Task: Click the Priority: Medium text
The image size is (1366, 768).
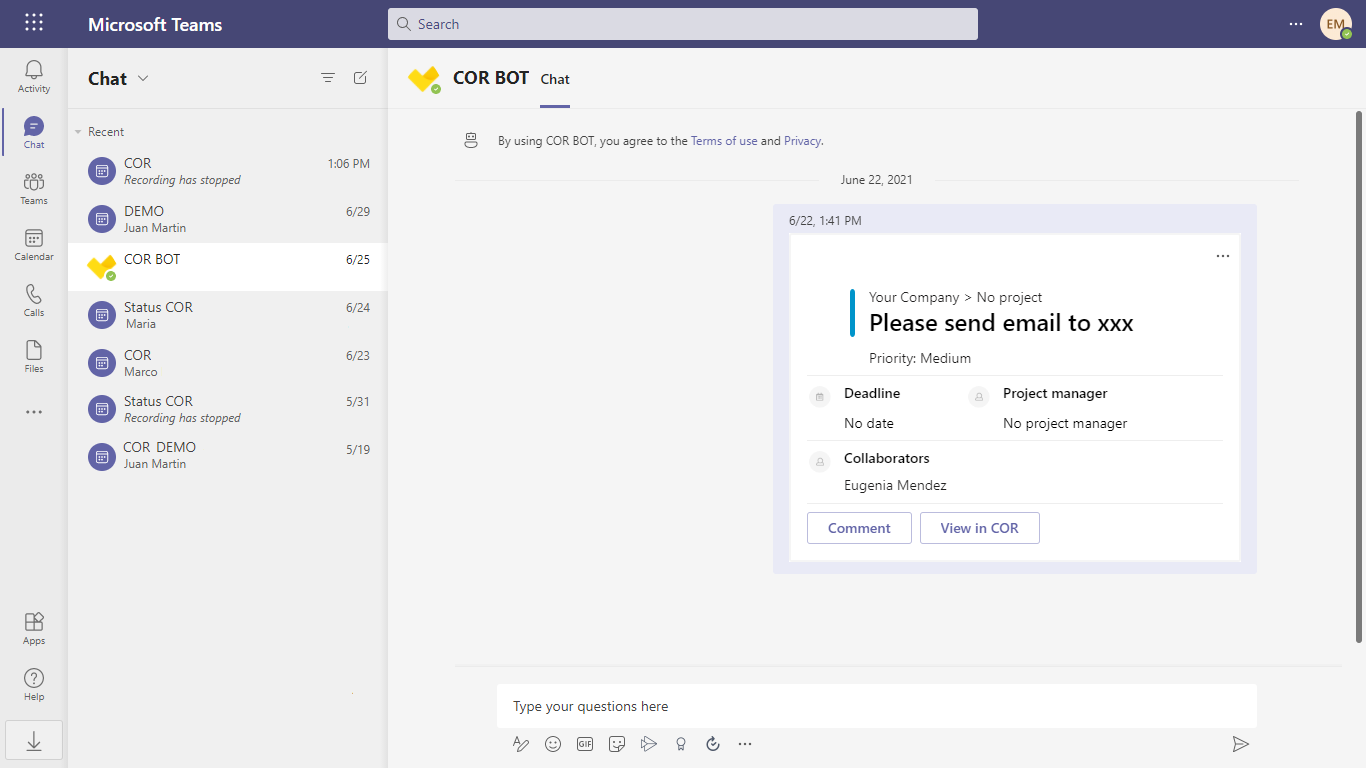Action: pyautogui.click(x=920, y=358)
